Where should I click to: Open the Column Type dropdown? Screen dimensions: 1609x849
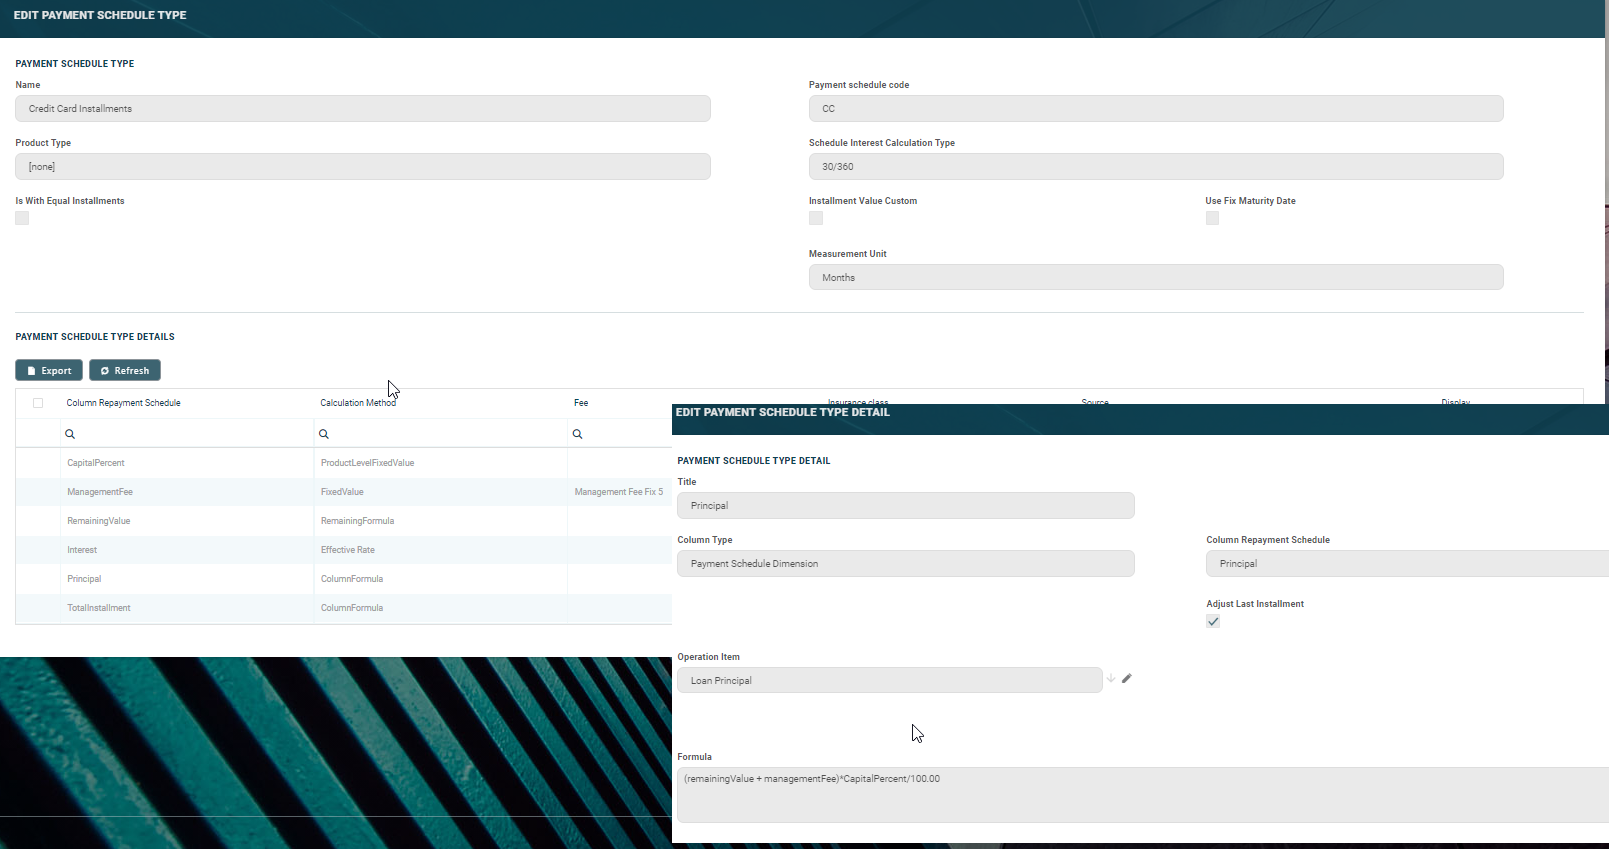pos(905,564)
